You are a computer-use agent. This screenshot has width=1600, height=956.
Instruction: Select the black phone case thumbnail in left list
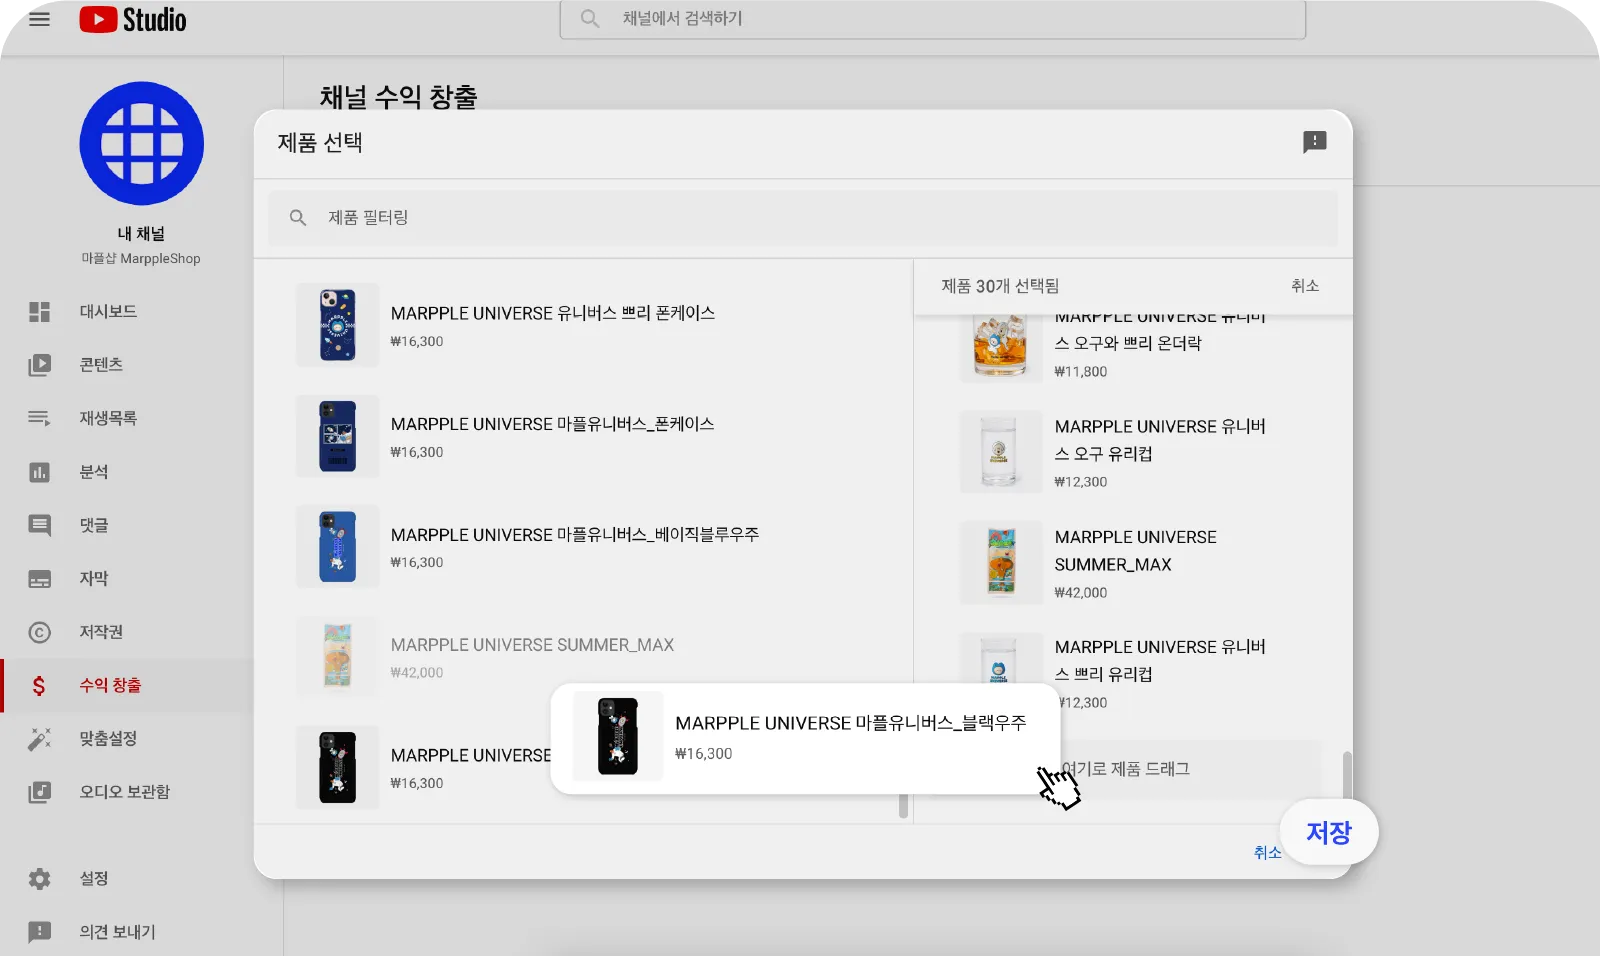(338, 767)
